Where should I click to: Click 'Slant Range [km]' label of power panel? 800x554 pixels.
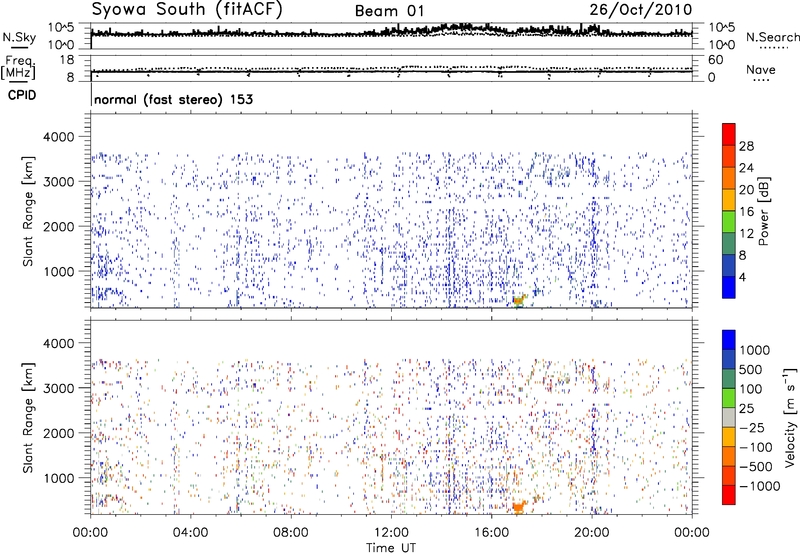pyautogui.click(x=28, y=211)
